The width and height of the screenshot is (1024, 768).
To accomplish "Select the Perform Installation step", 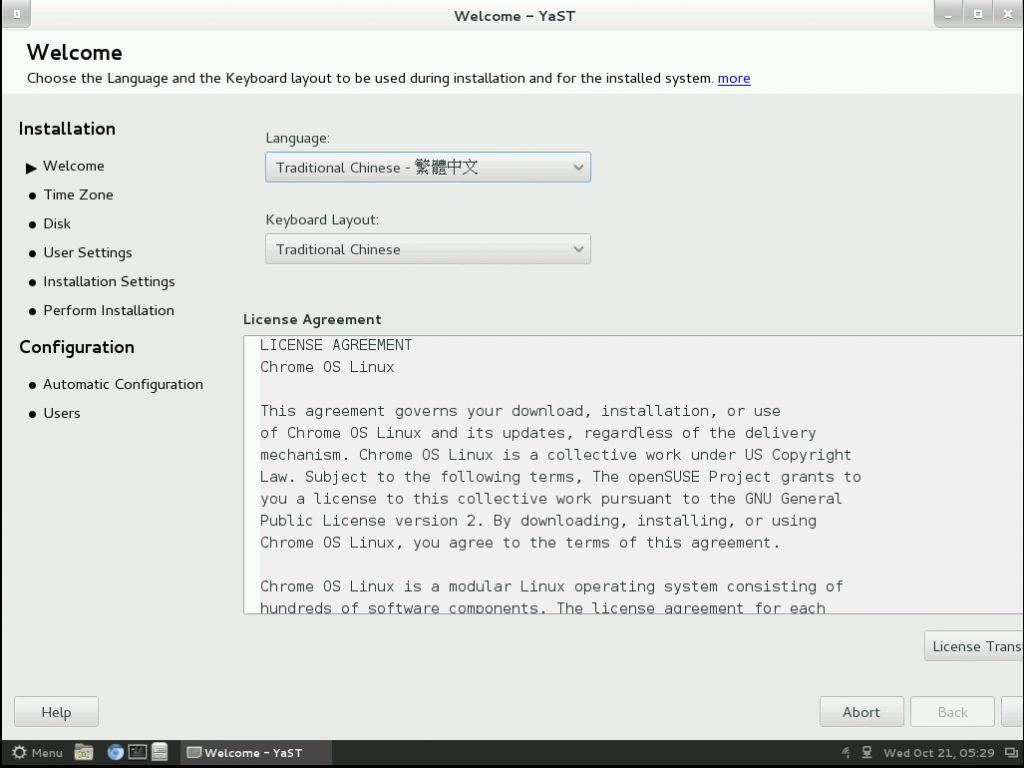I will (x=108, y=310).
